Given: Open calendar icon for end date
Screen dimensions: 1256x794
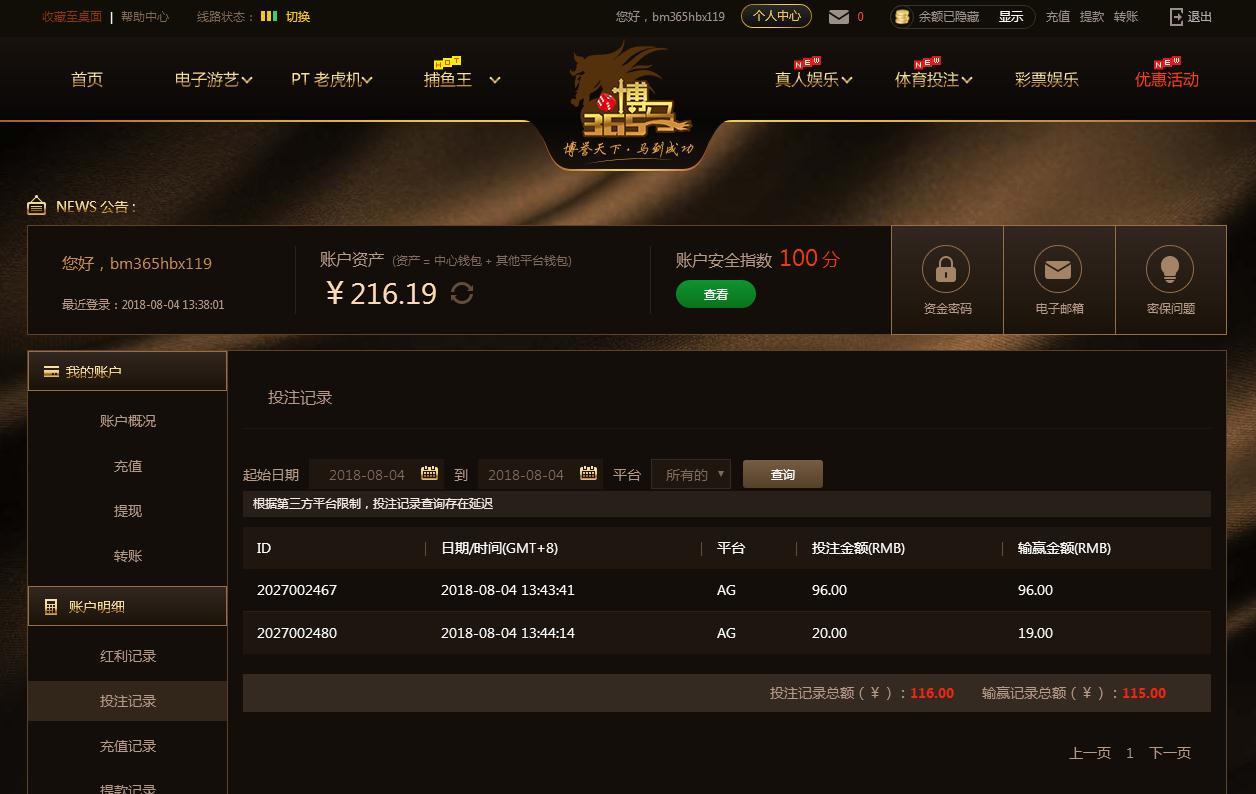Looking at the screenshot, I should [588, 473].
